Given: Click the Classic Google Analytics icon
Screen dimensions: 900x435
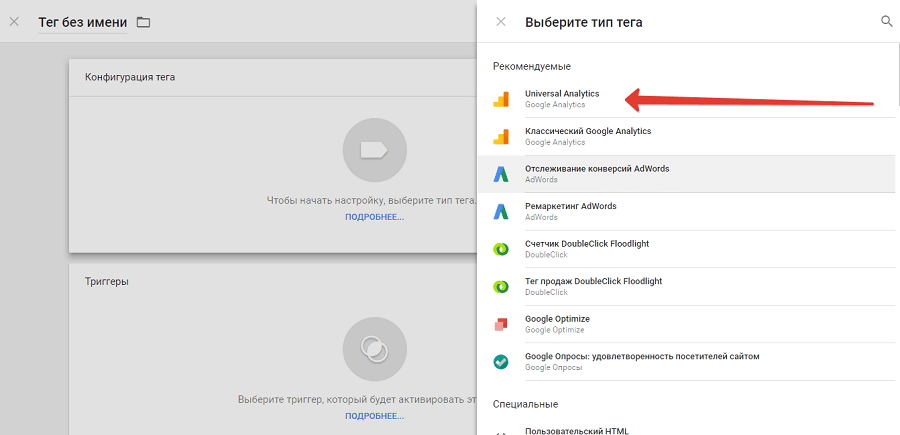Looking at the screenshot, I should (501, 136).
